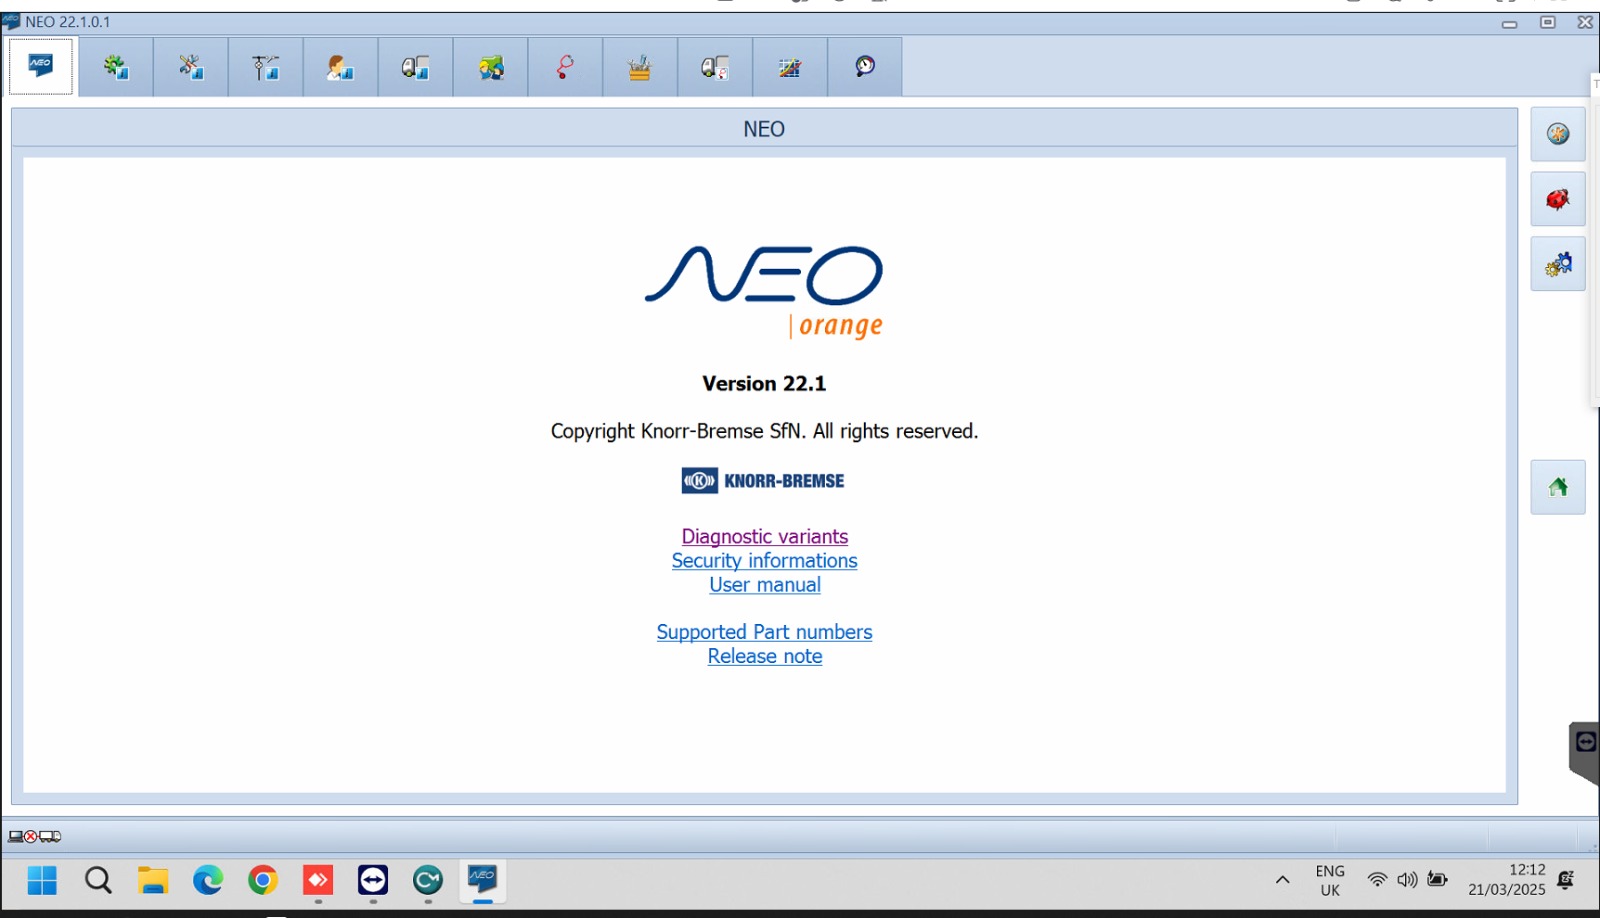The height and width of the screenshot is (918, 1600).
Task: Open the stethoscope diagnostics icon
Action: click(565, 67)
